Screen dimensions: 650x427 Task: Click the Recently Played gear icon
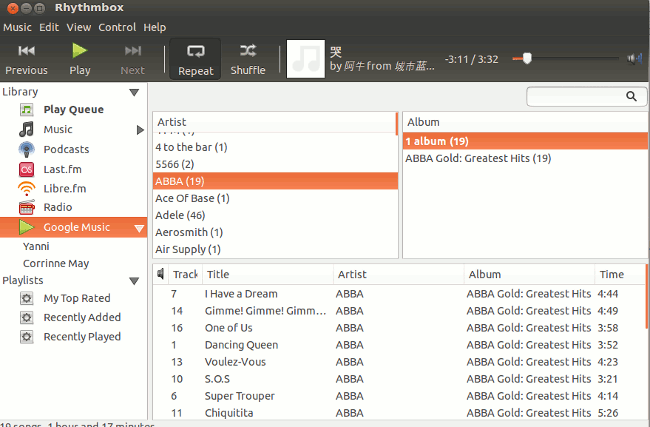pos(27,337)
